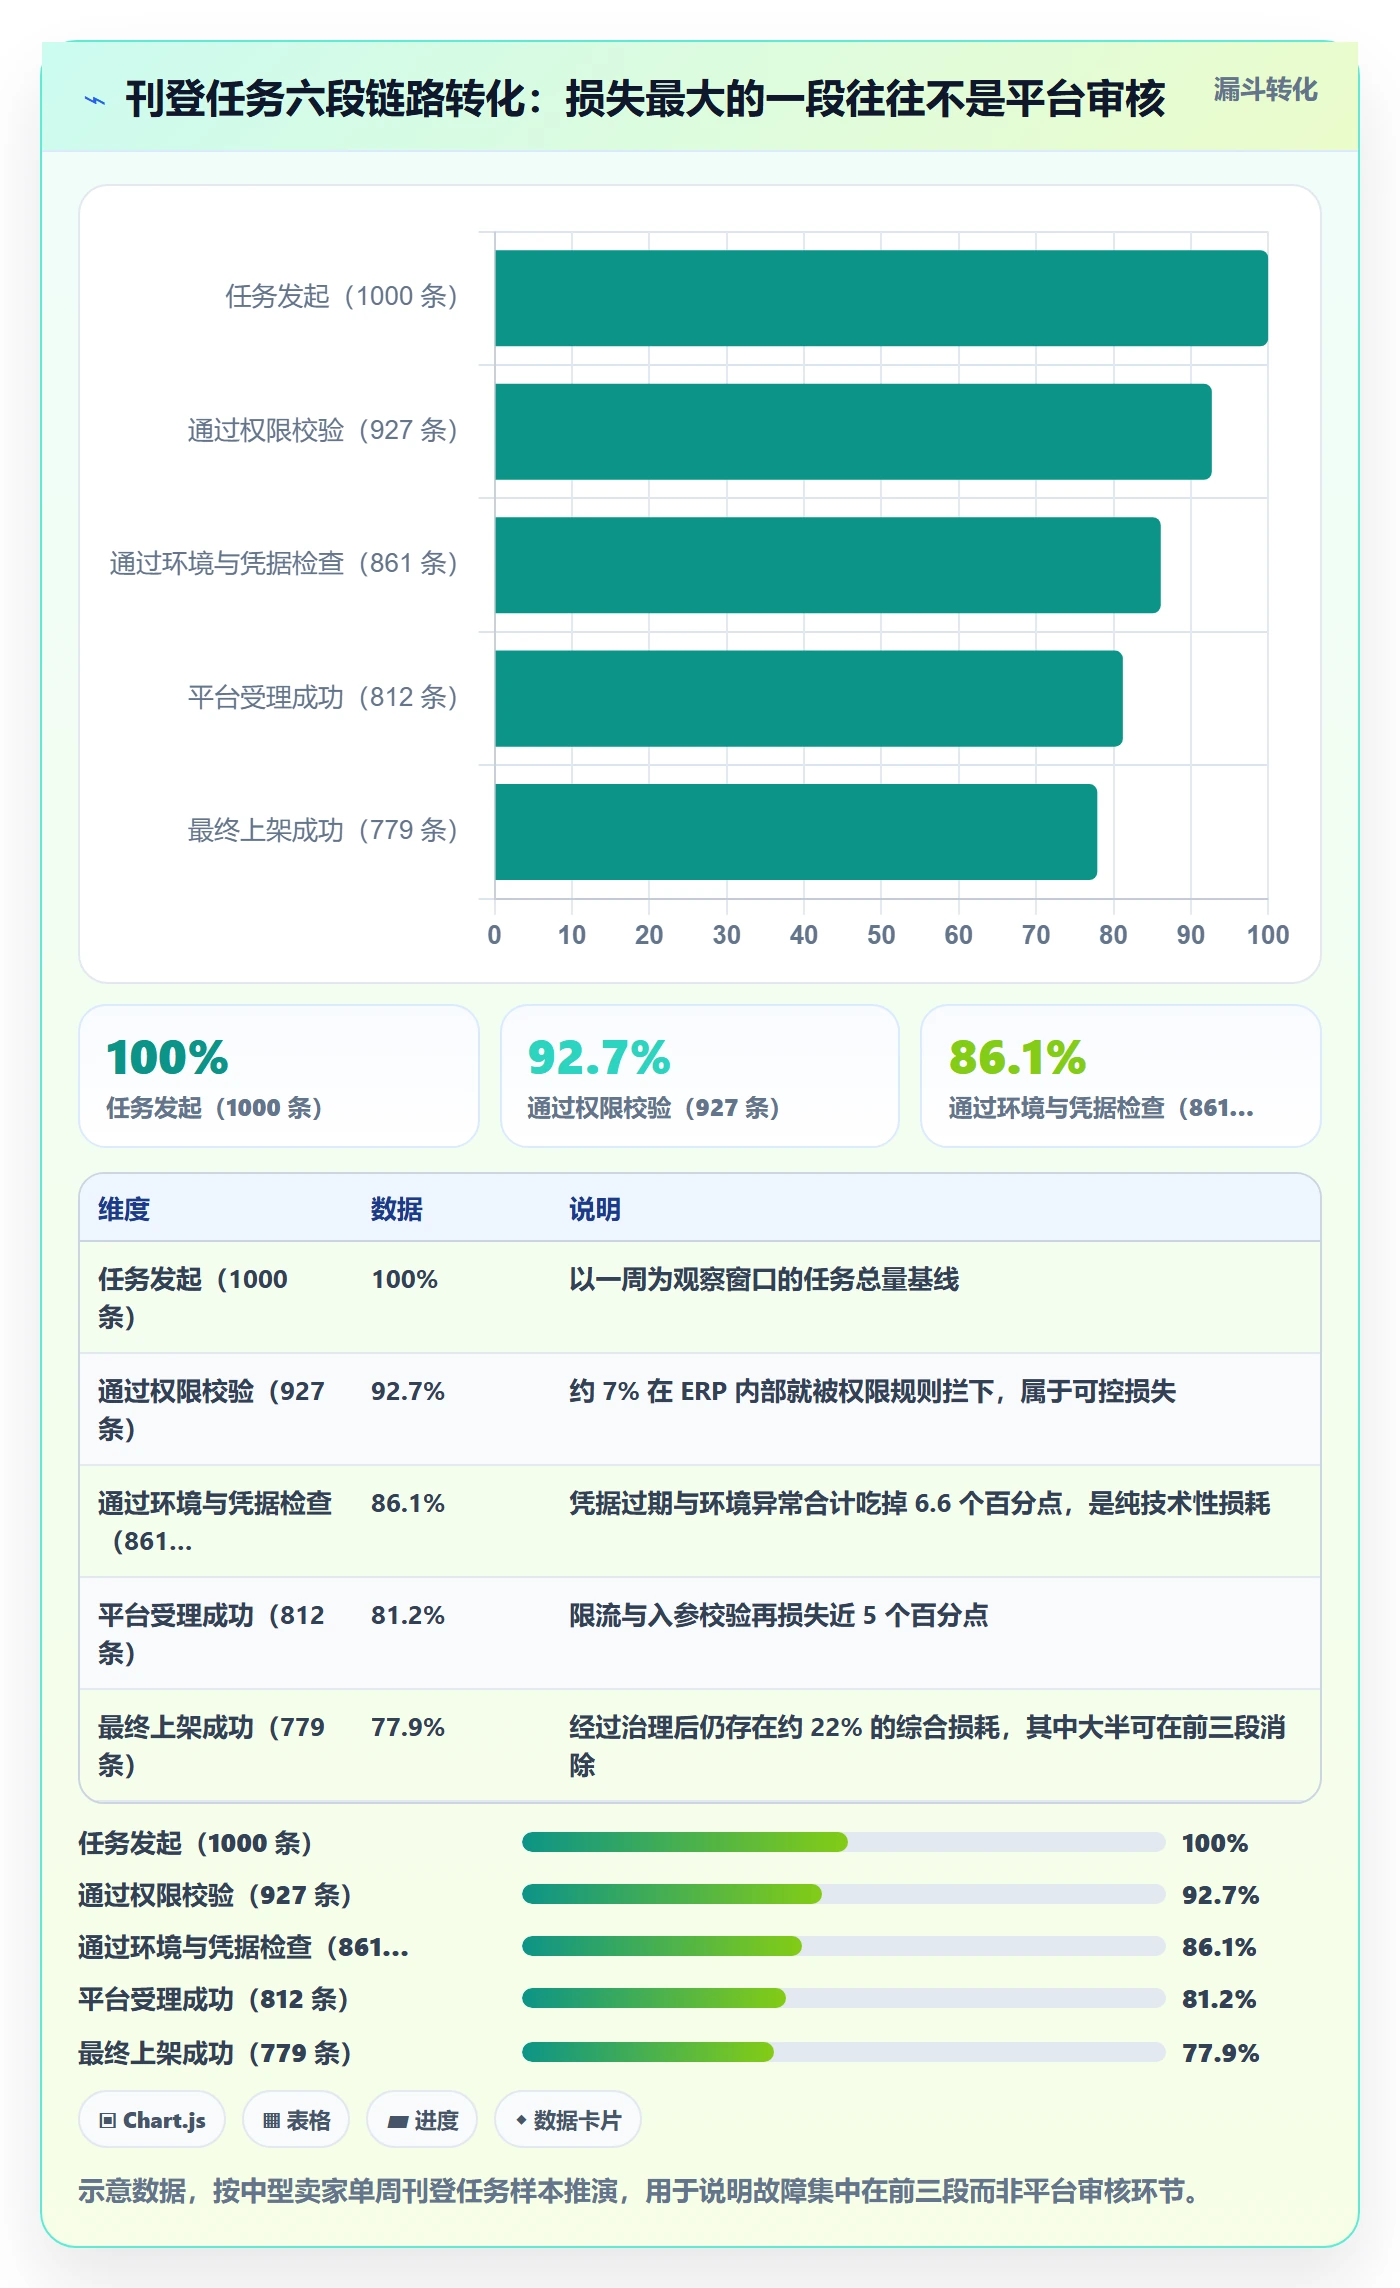
Task: Open the 86.1% stat card
Action: click(x=1121, y=1076)
